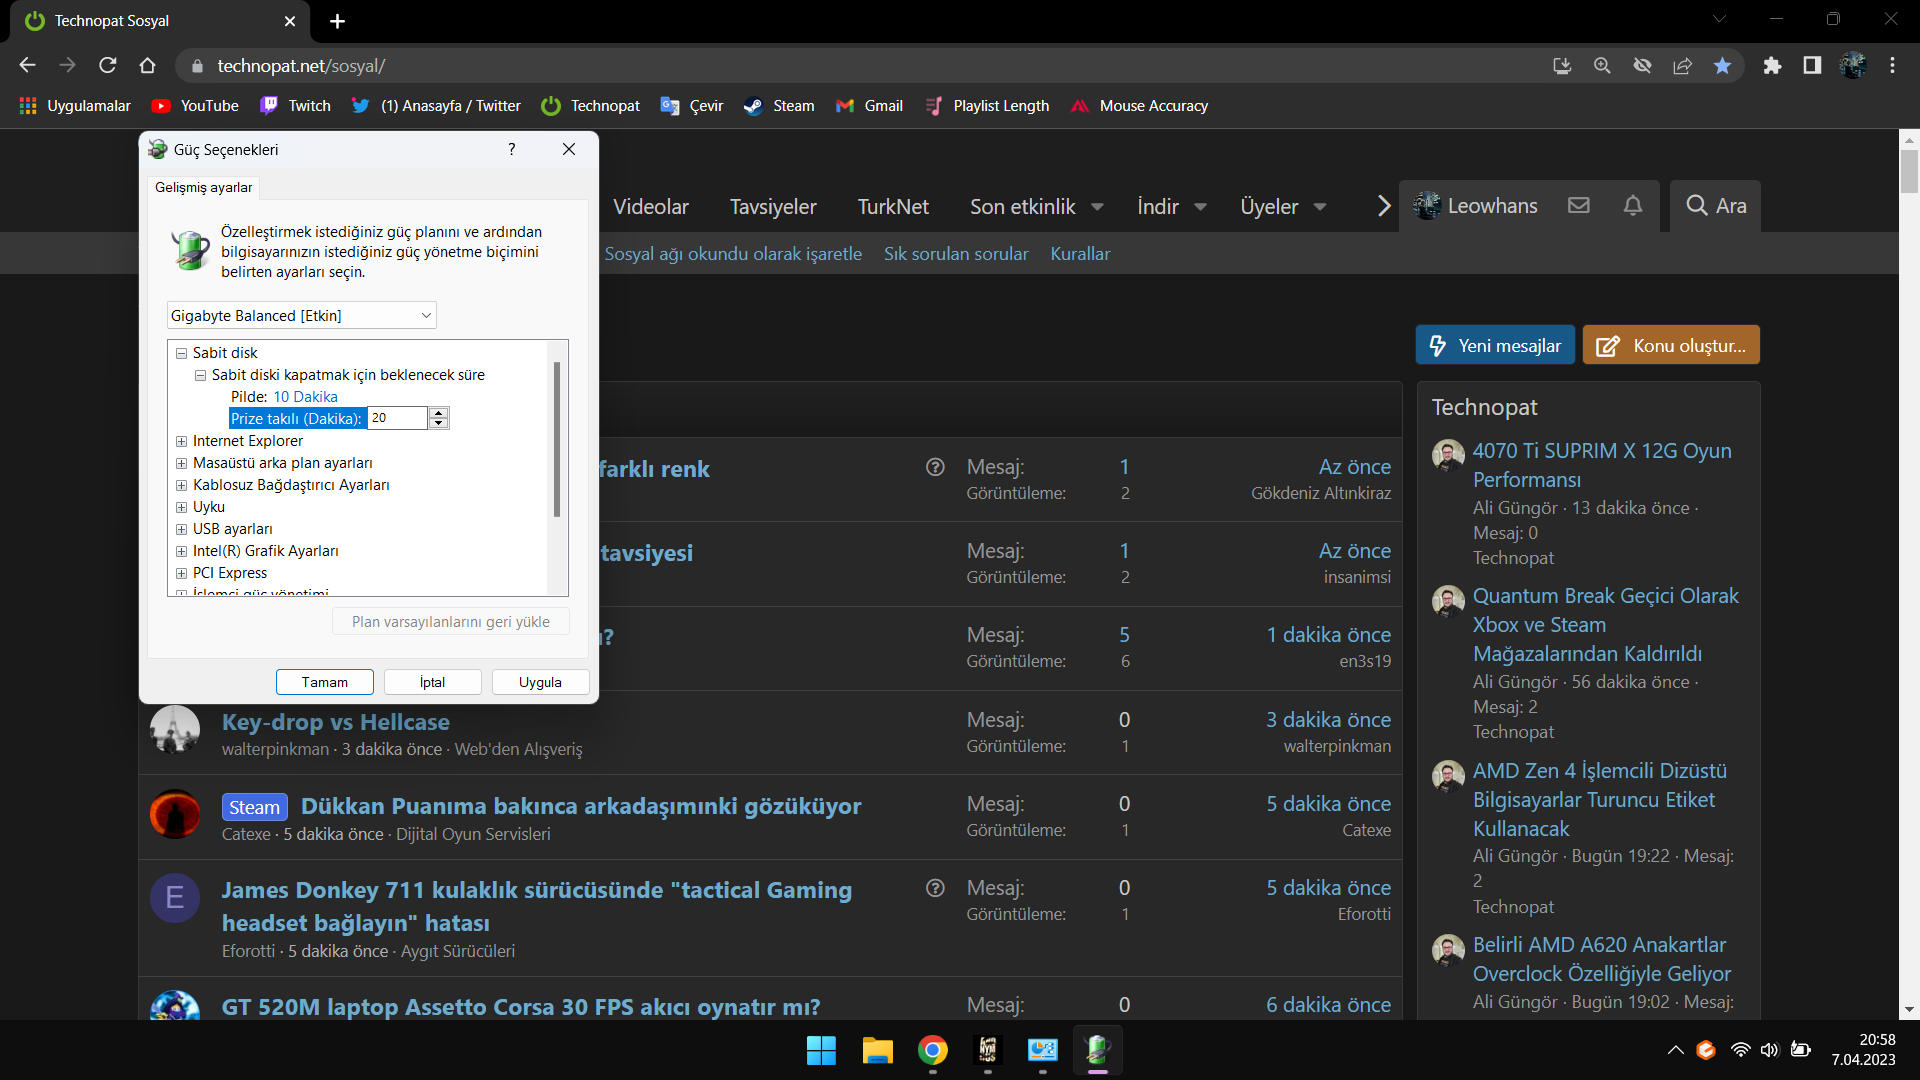Click the Prize takılı minutes input field
The height and width of the screenshot is (1080, 1920).
tap(397, 418)
